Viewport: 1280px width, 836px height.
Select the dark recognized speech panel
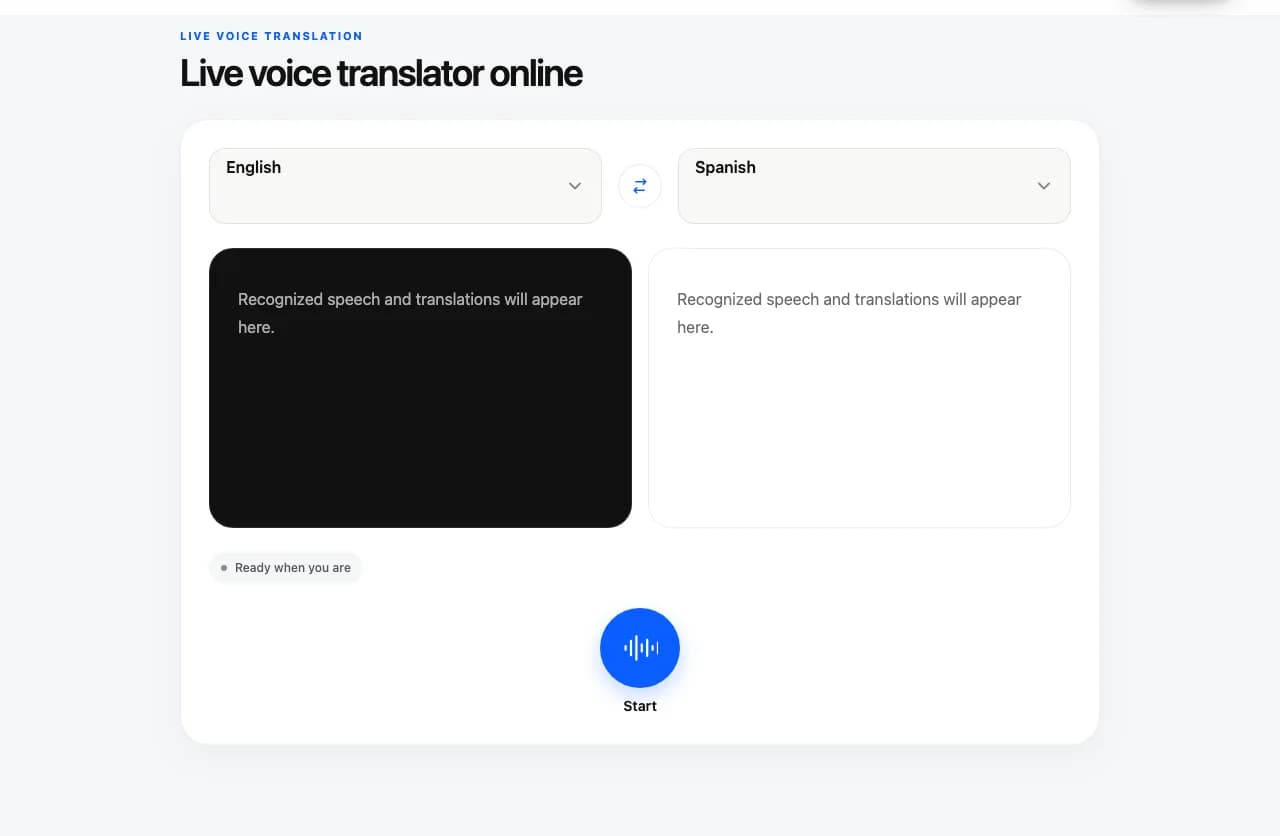420,388
